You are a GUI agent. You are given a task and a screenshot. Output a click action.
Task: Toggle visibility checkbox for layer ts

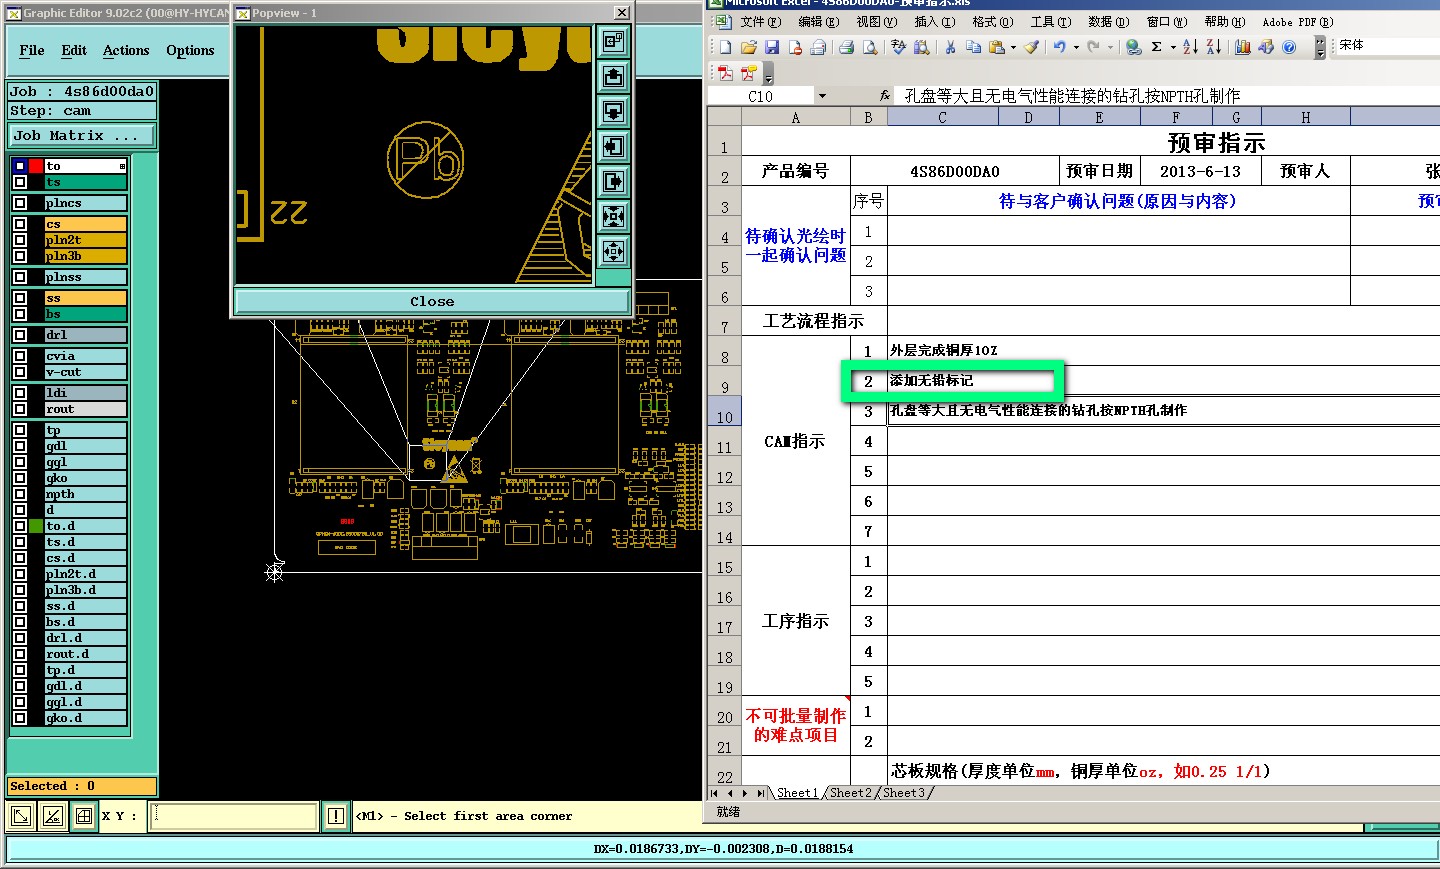tap(20, 182)
